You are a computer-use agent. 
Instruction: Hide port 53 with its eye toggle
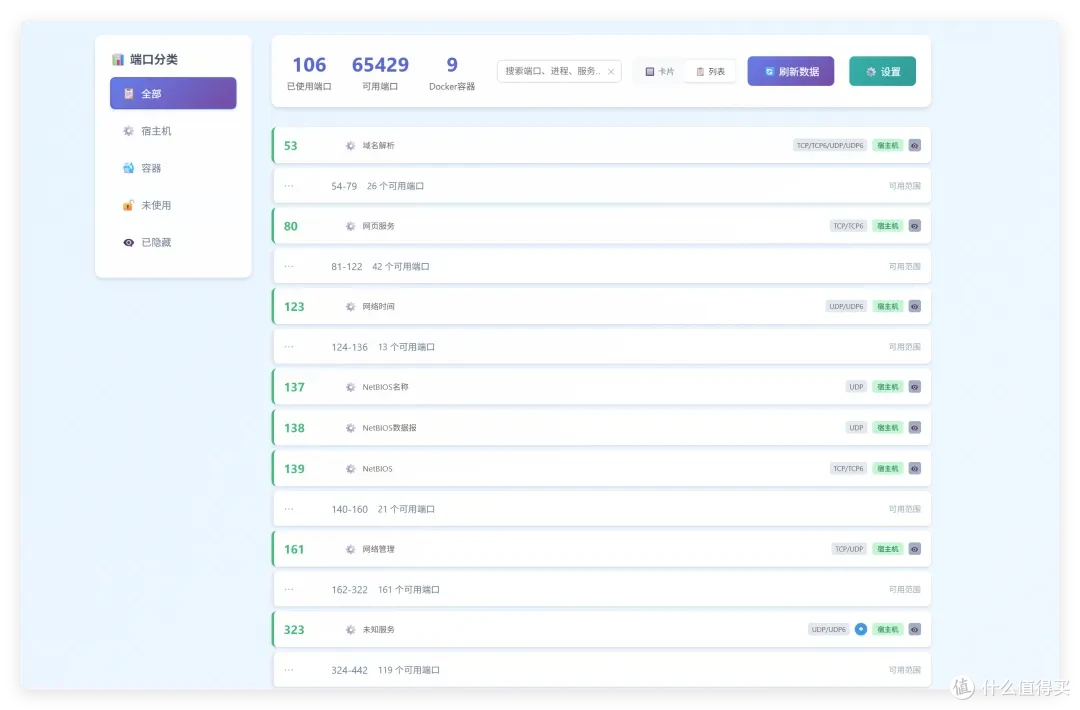click(x=915, y=145)
